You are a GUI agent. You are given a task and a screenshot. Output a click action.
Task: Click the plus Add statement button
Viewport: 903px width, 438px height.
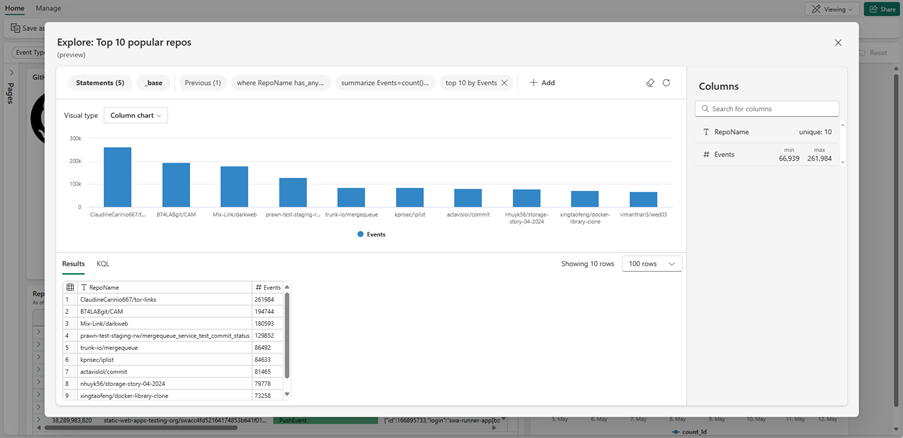[542, 83]
